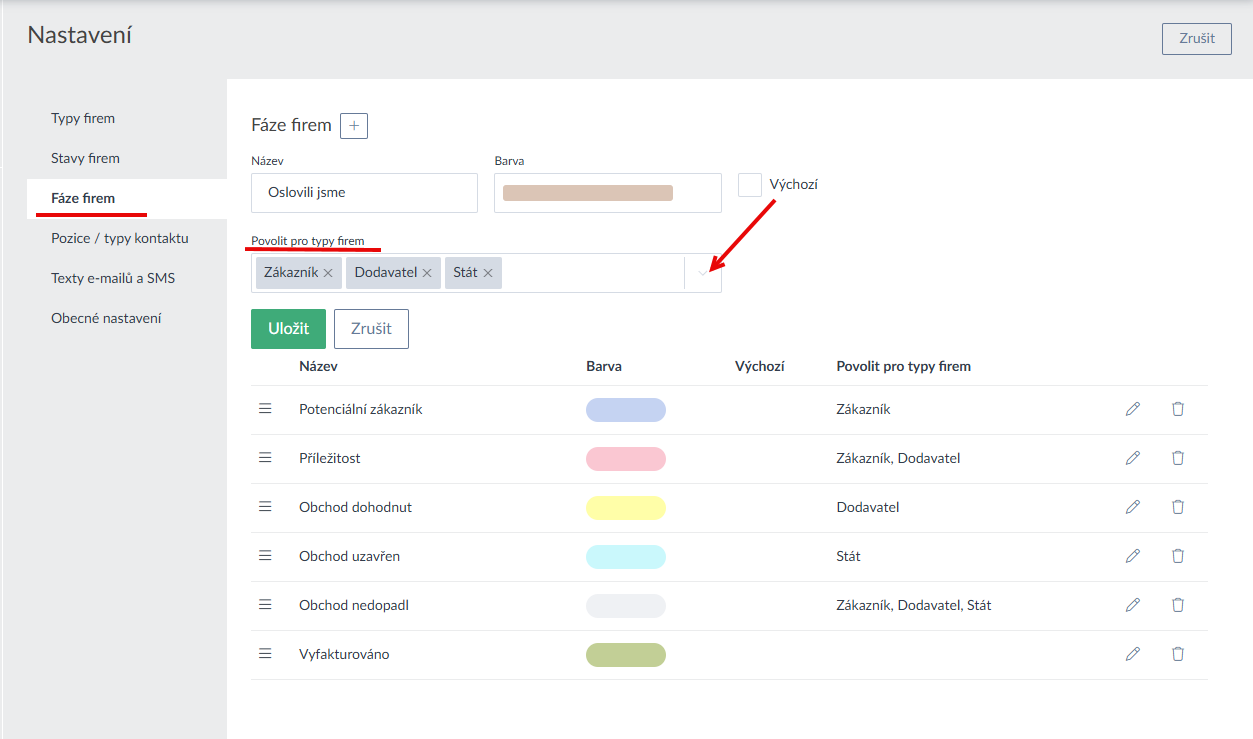Open the Typy firem settings section
This screenshot has width=1253, height=739.
click(x=83, y=118)
